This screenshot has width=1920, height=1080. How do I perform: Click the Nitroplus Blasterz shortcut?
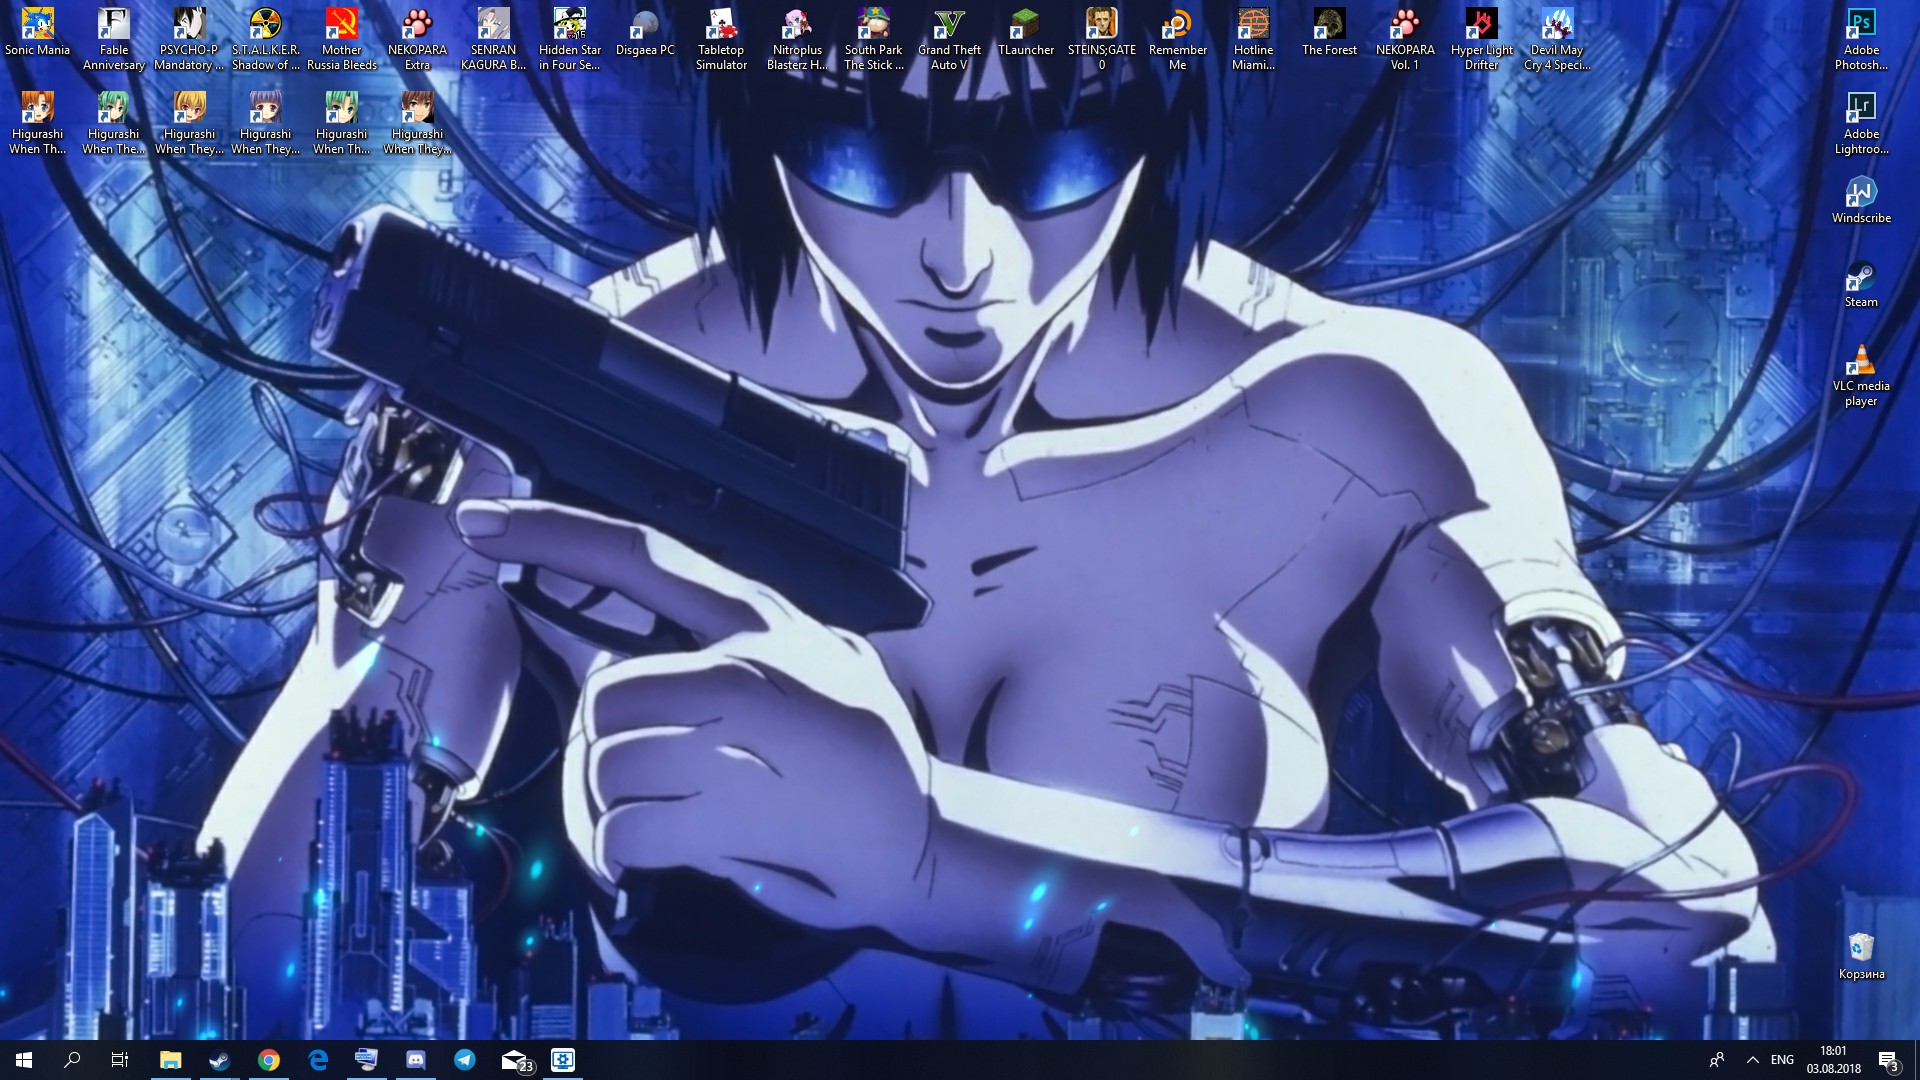point(797,40)
